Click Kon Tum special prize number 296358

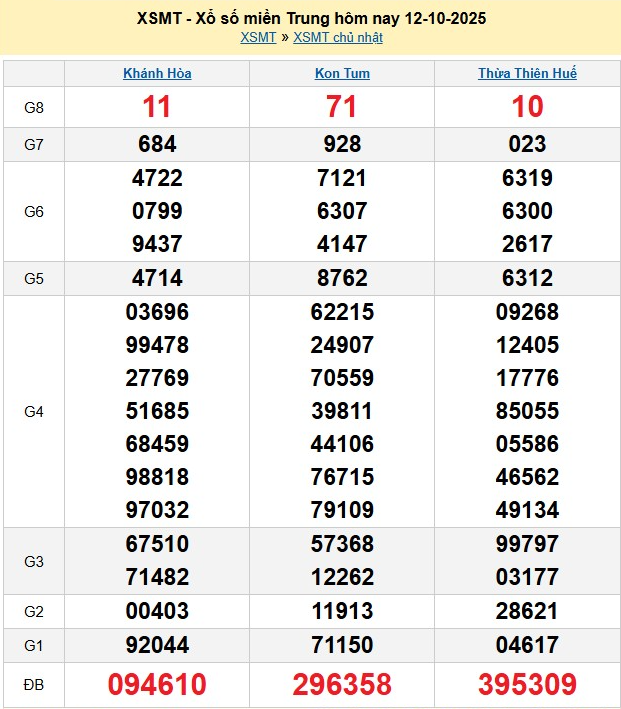tap(342, 684)
